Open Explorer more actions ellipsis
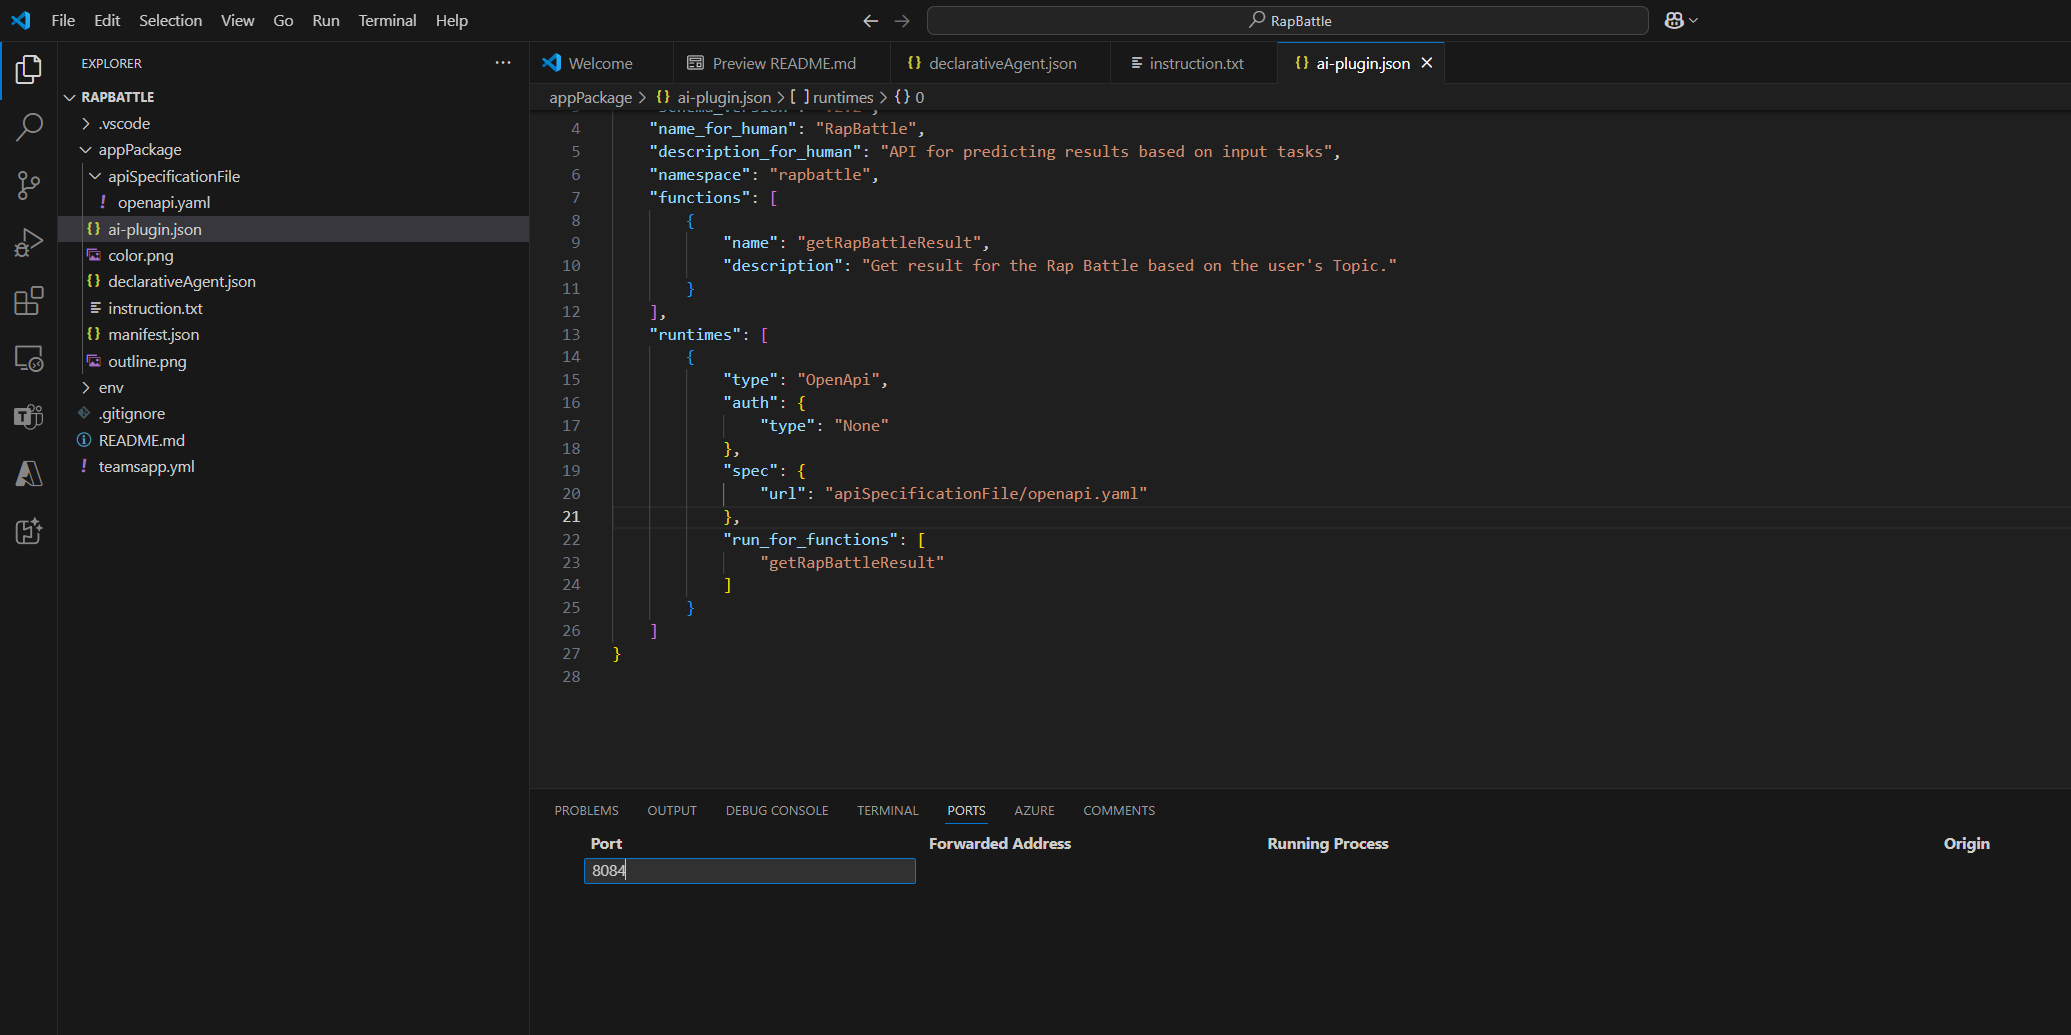Screen dimensions: 2071x1035 [503, 63]
